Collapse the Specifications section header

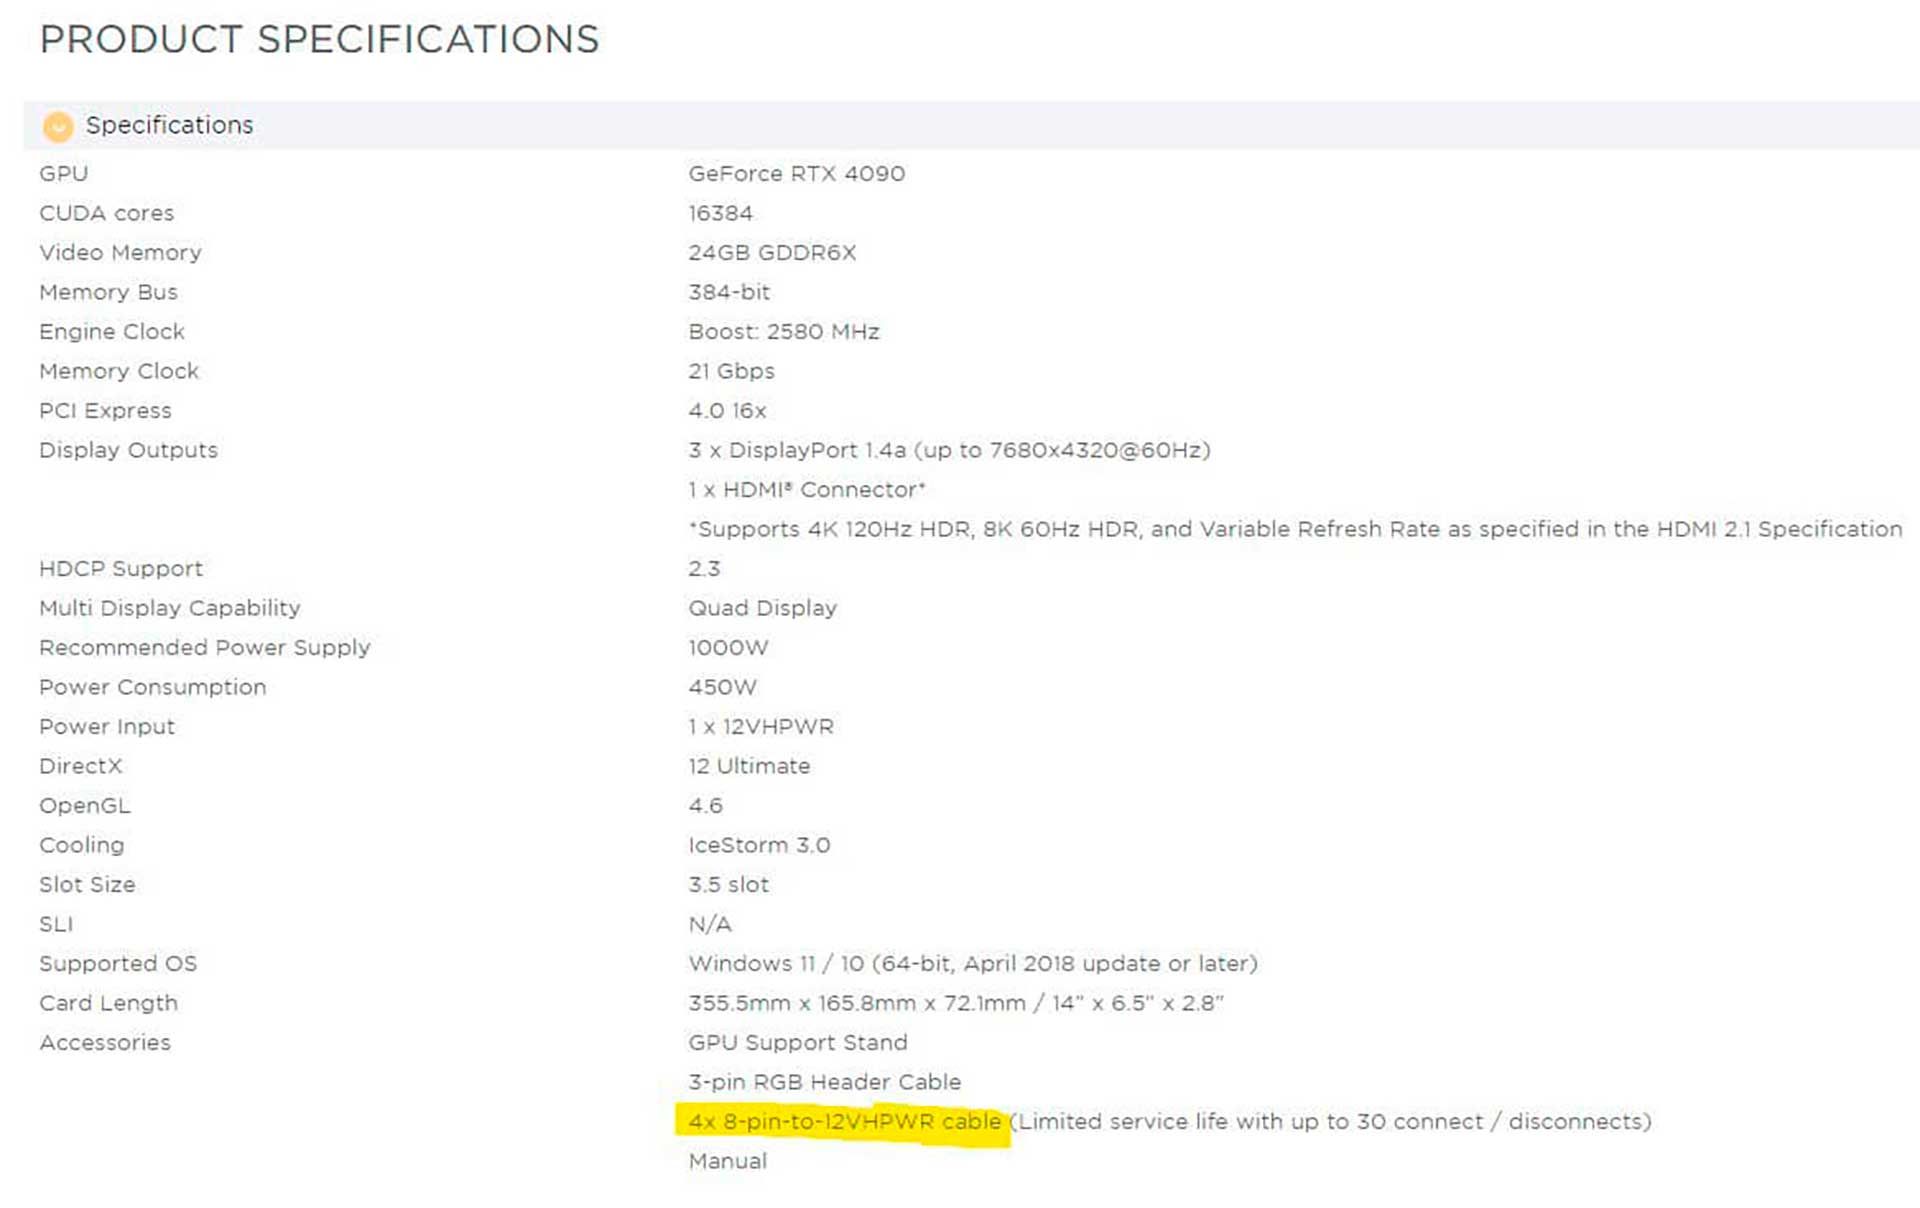[x=169, y=126]
